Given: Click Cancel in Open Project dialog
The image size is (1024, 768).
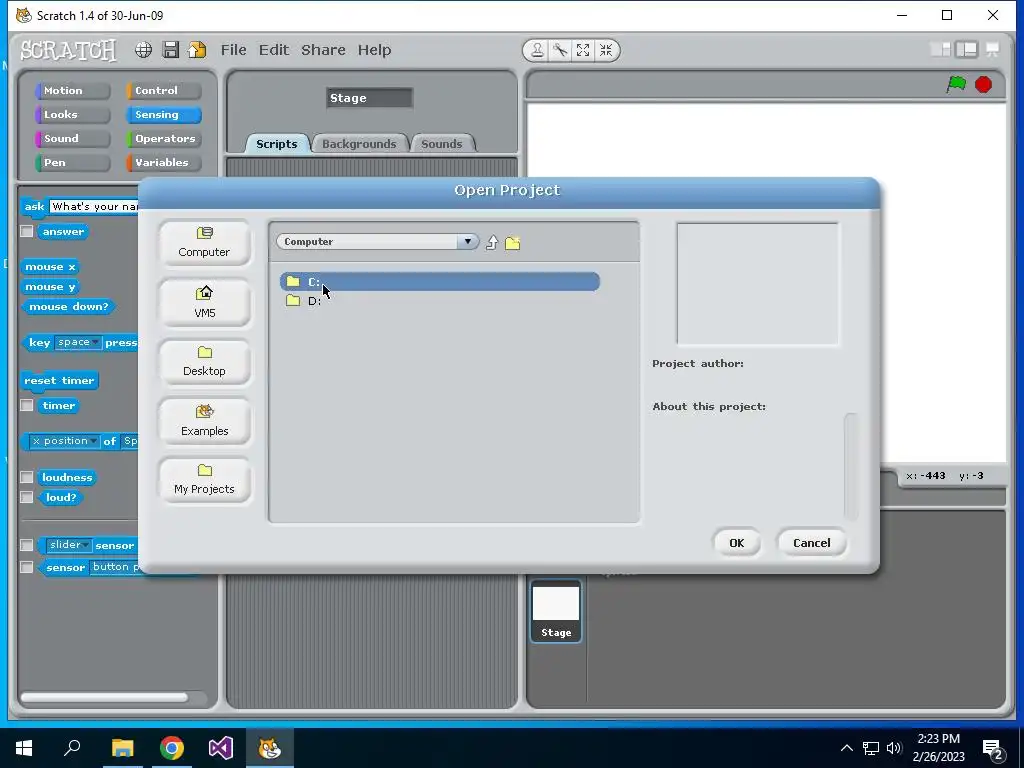Looking at the screenshot, I should point(812,543).
